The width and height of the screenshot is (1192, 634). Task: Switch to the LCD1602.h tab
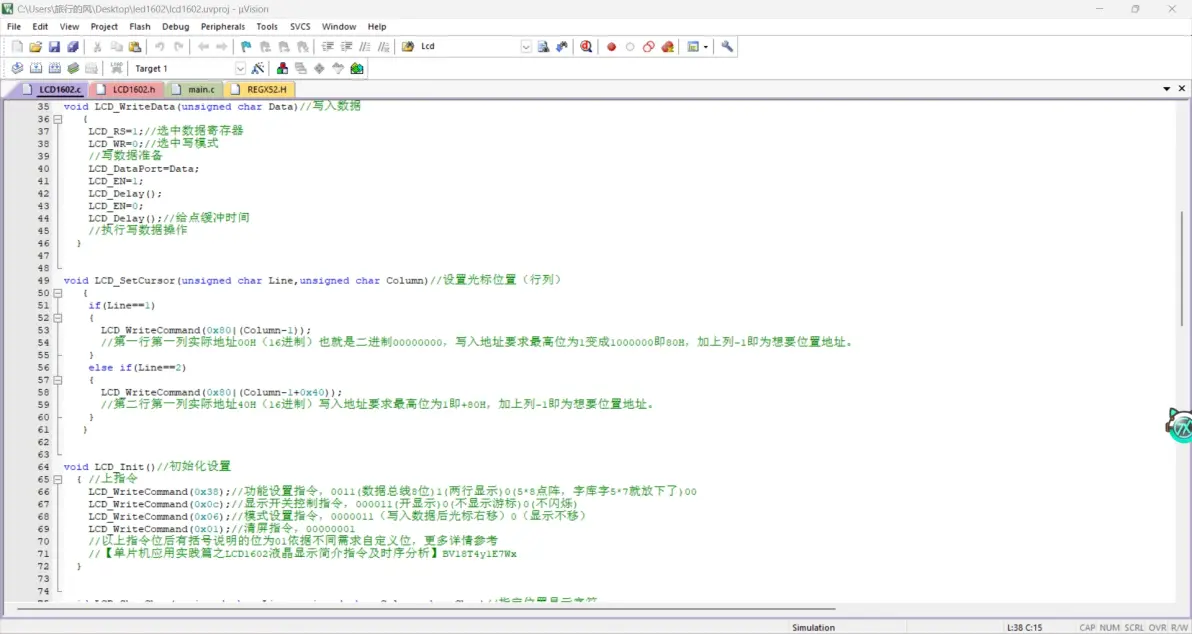tap(128, 90)
